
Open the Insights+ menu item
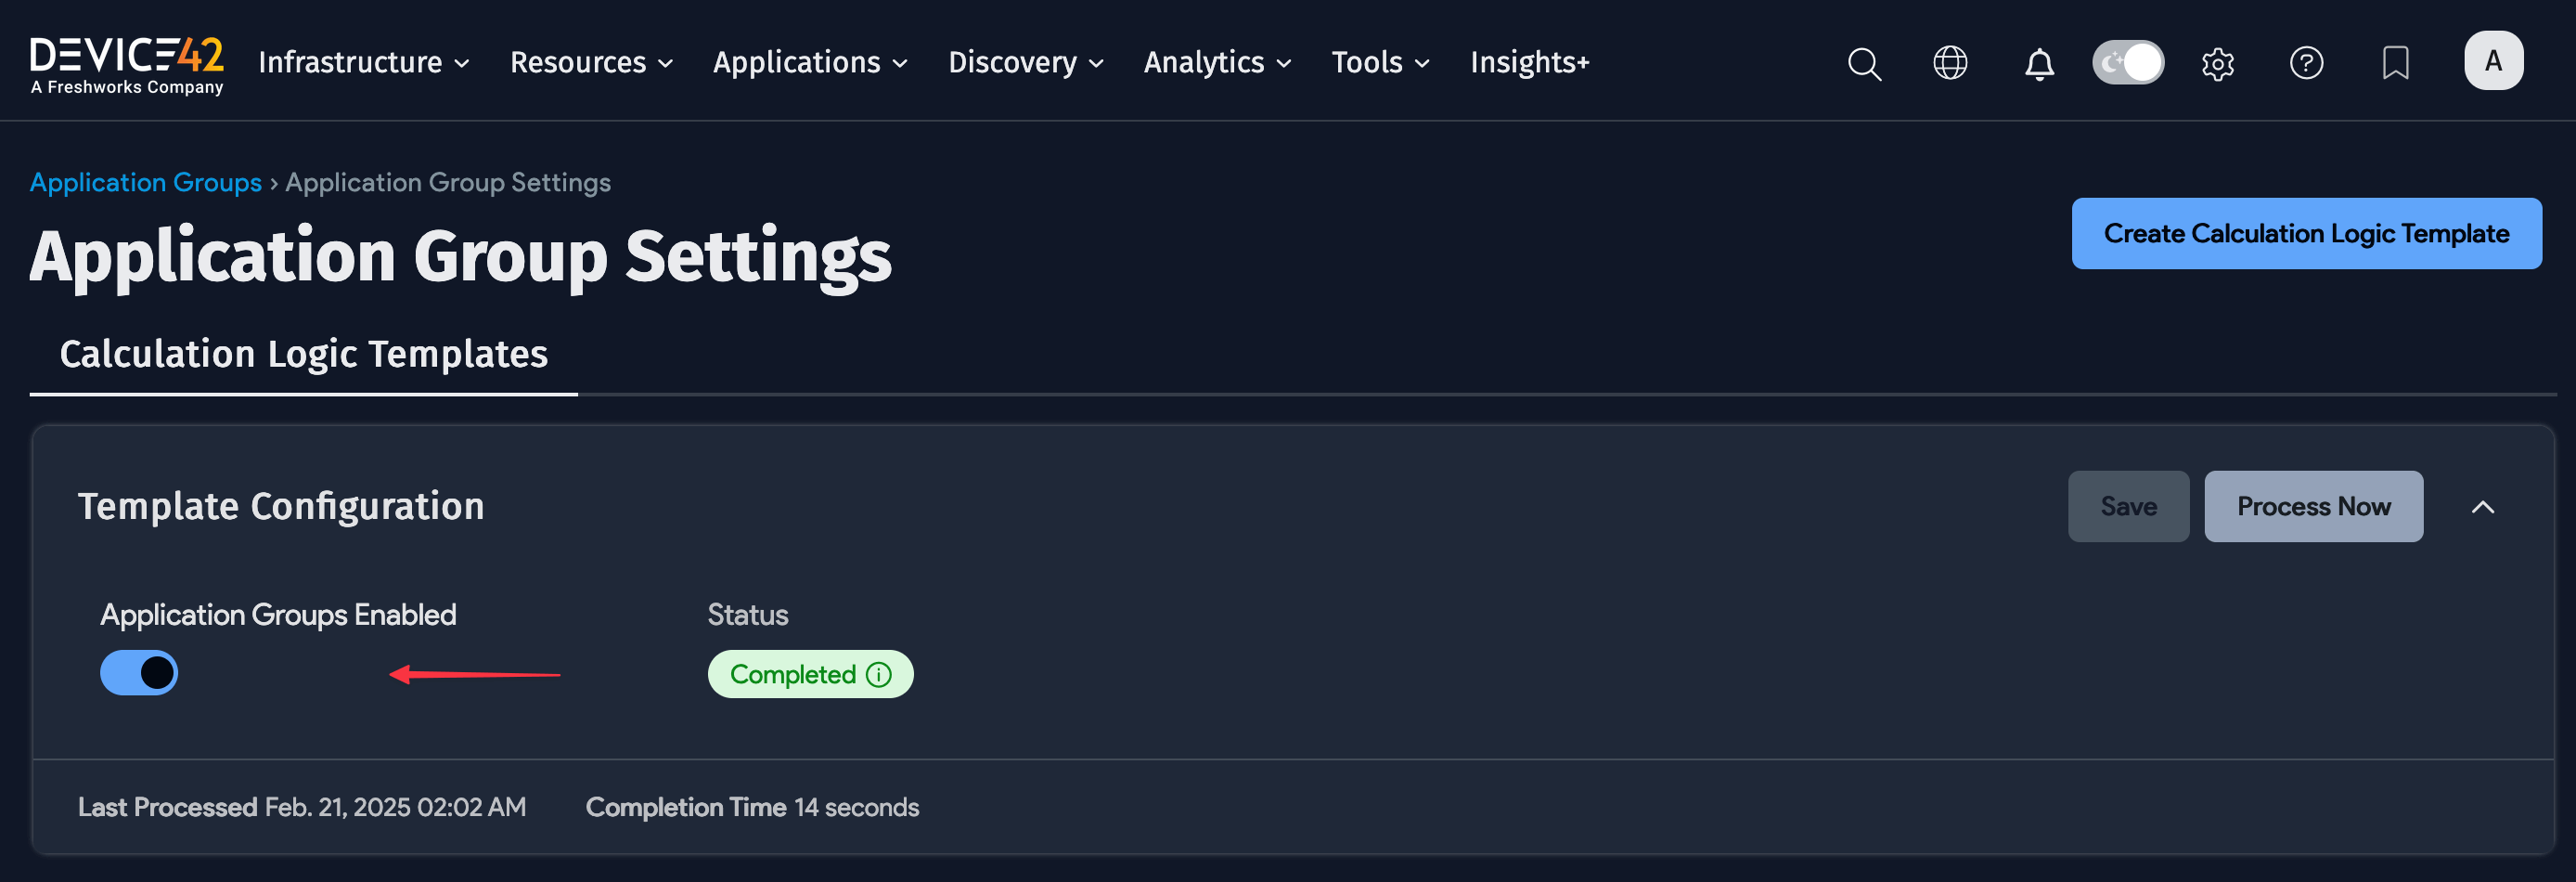(x=1529, y=62)
